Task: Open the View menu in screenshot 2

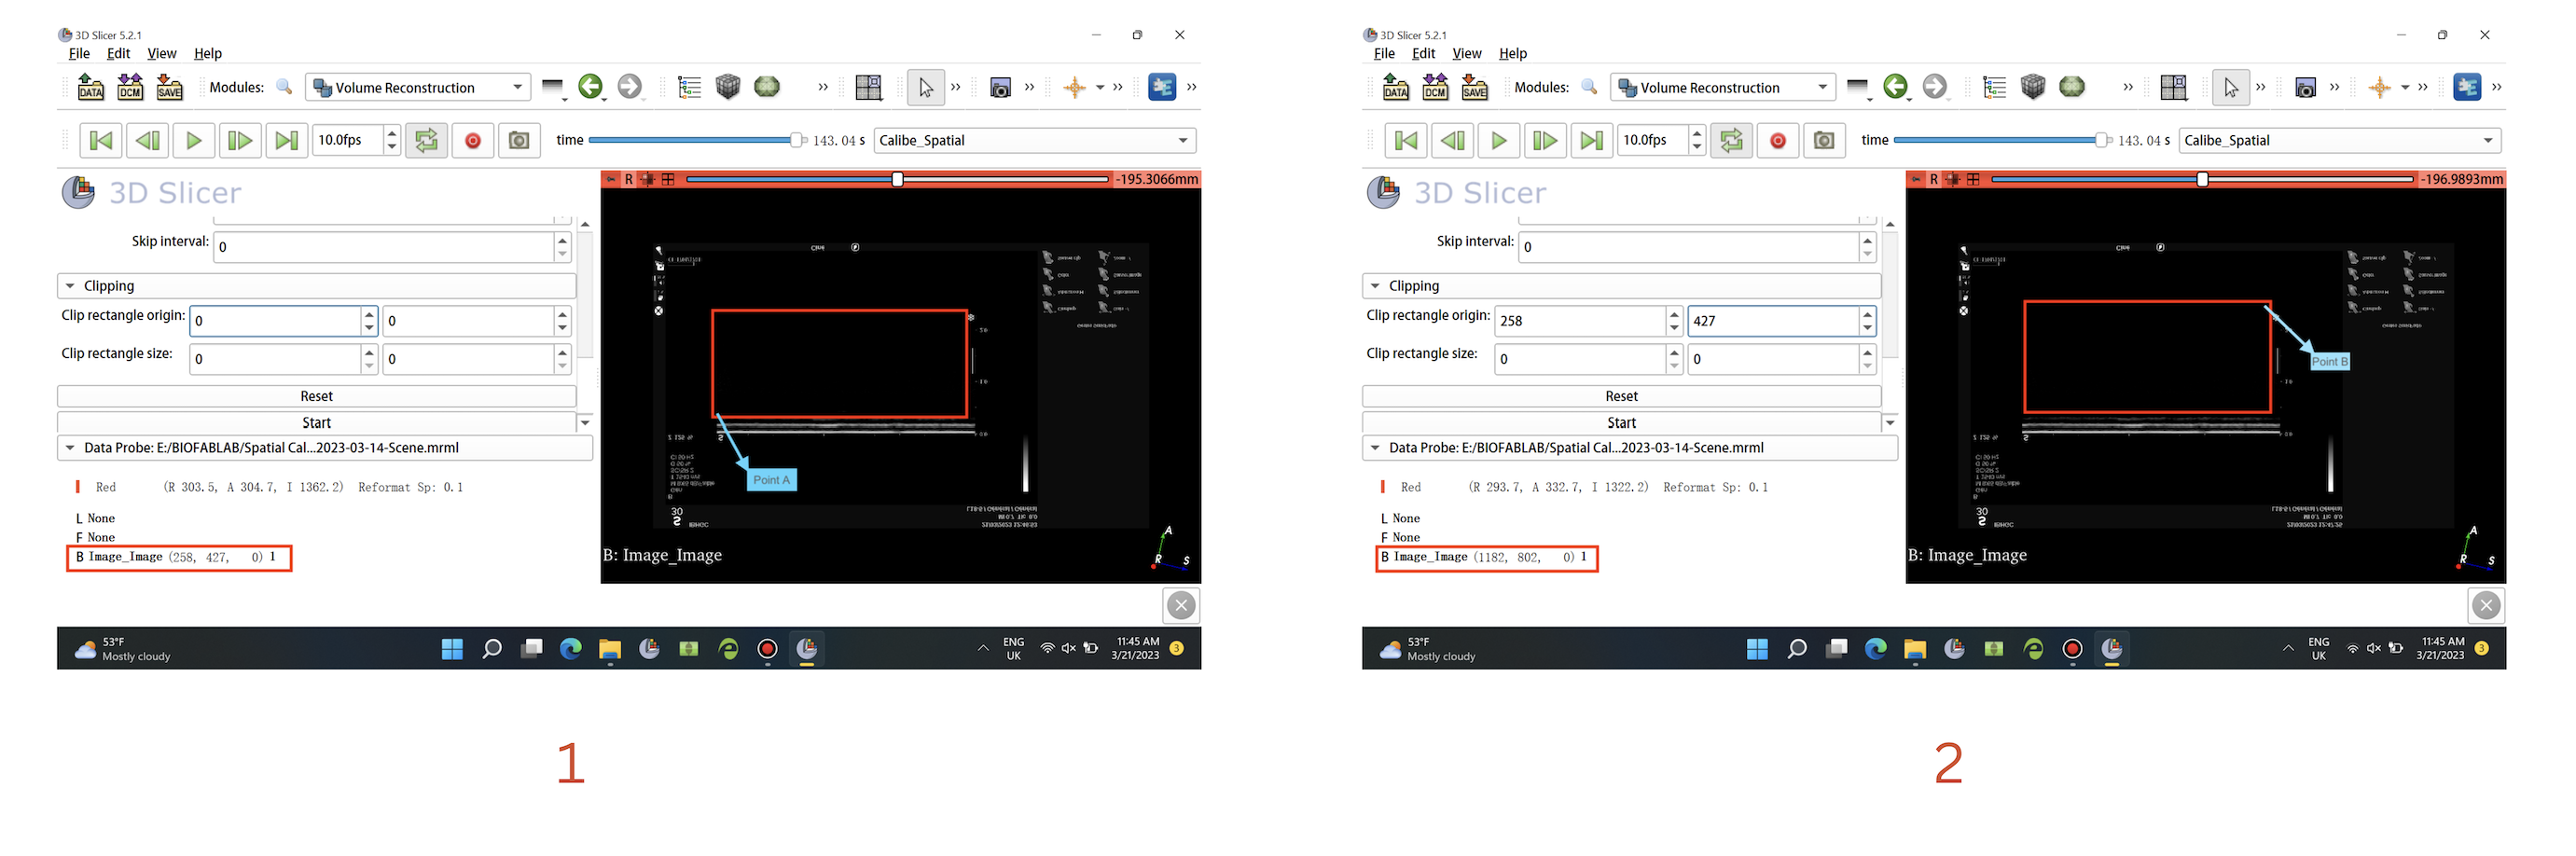Action: pos(1466,54)
